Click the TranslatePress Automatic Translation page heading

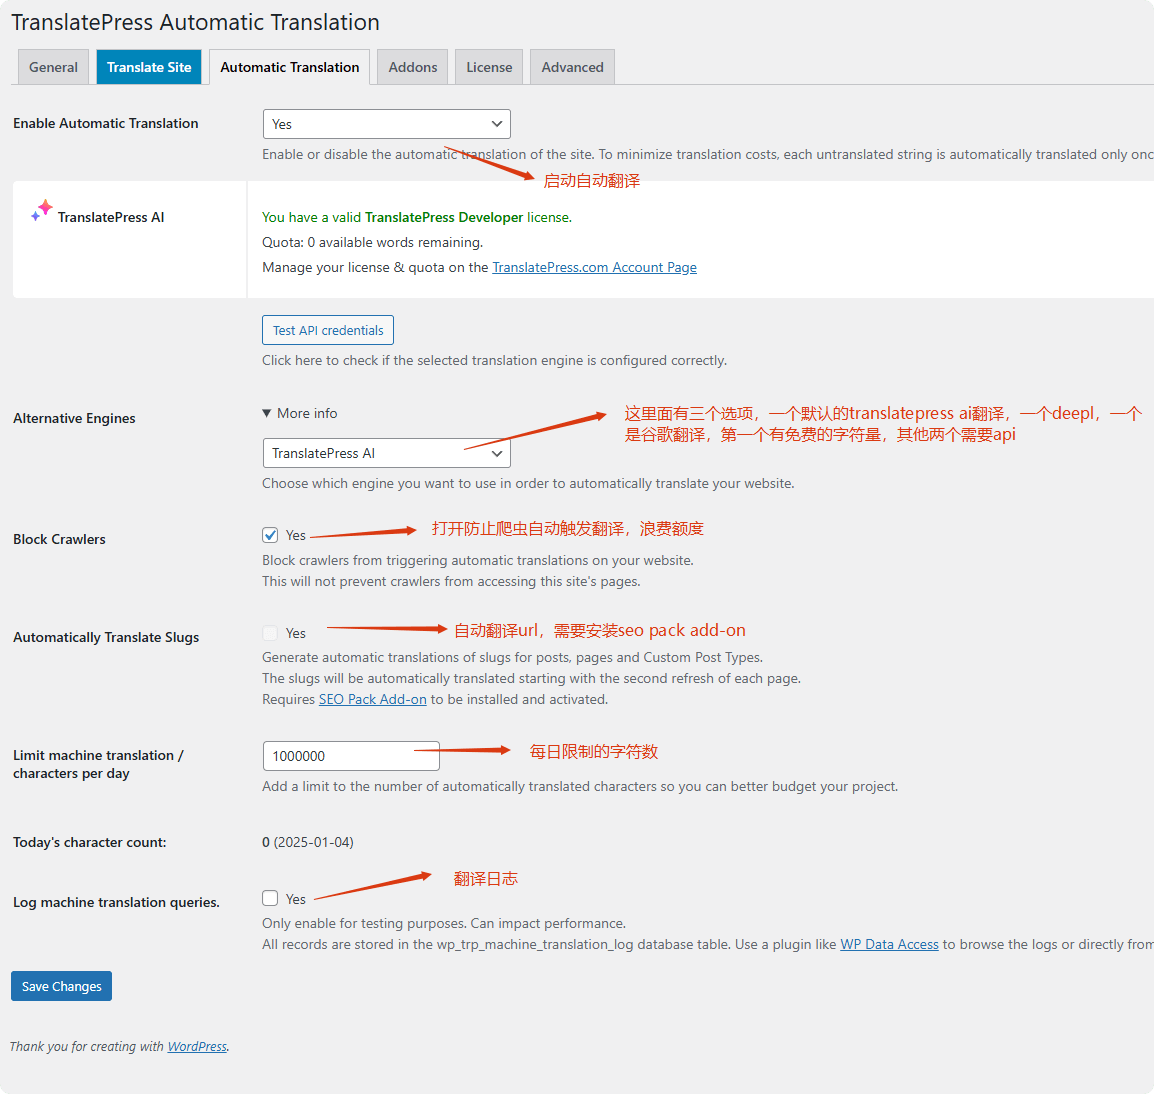195,22
